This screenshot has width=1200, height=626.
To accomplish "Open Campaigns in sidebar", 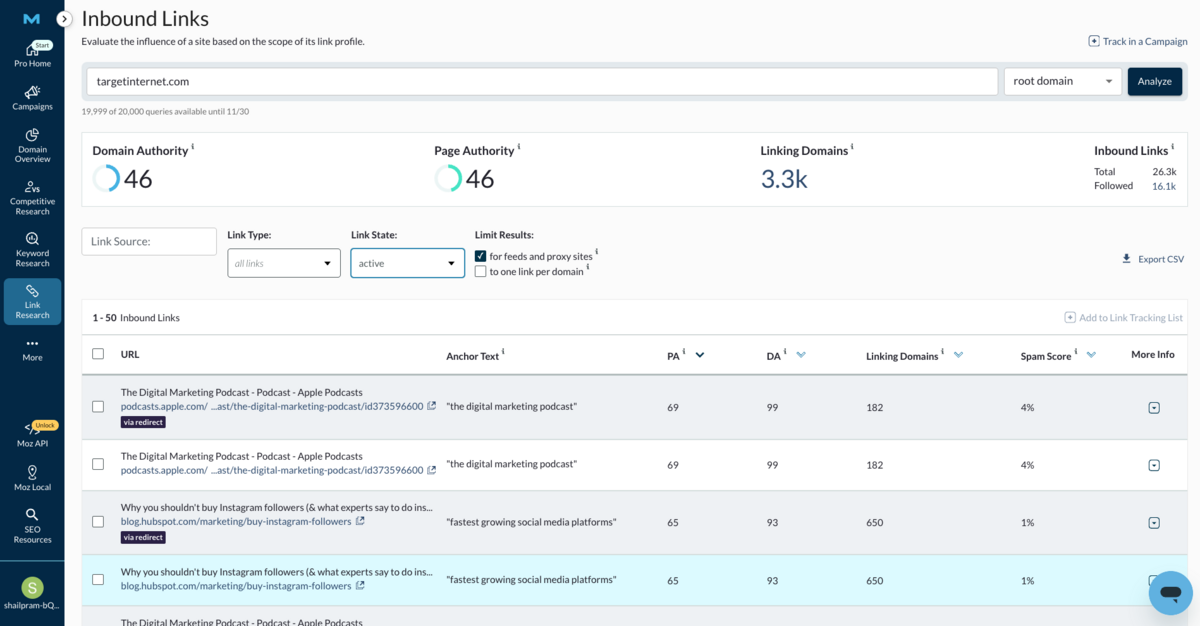I will [x=32, y=98].
